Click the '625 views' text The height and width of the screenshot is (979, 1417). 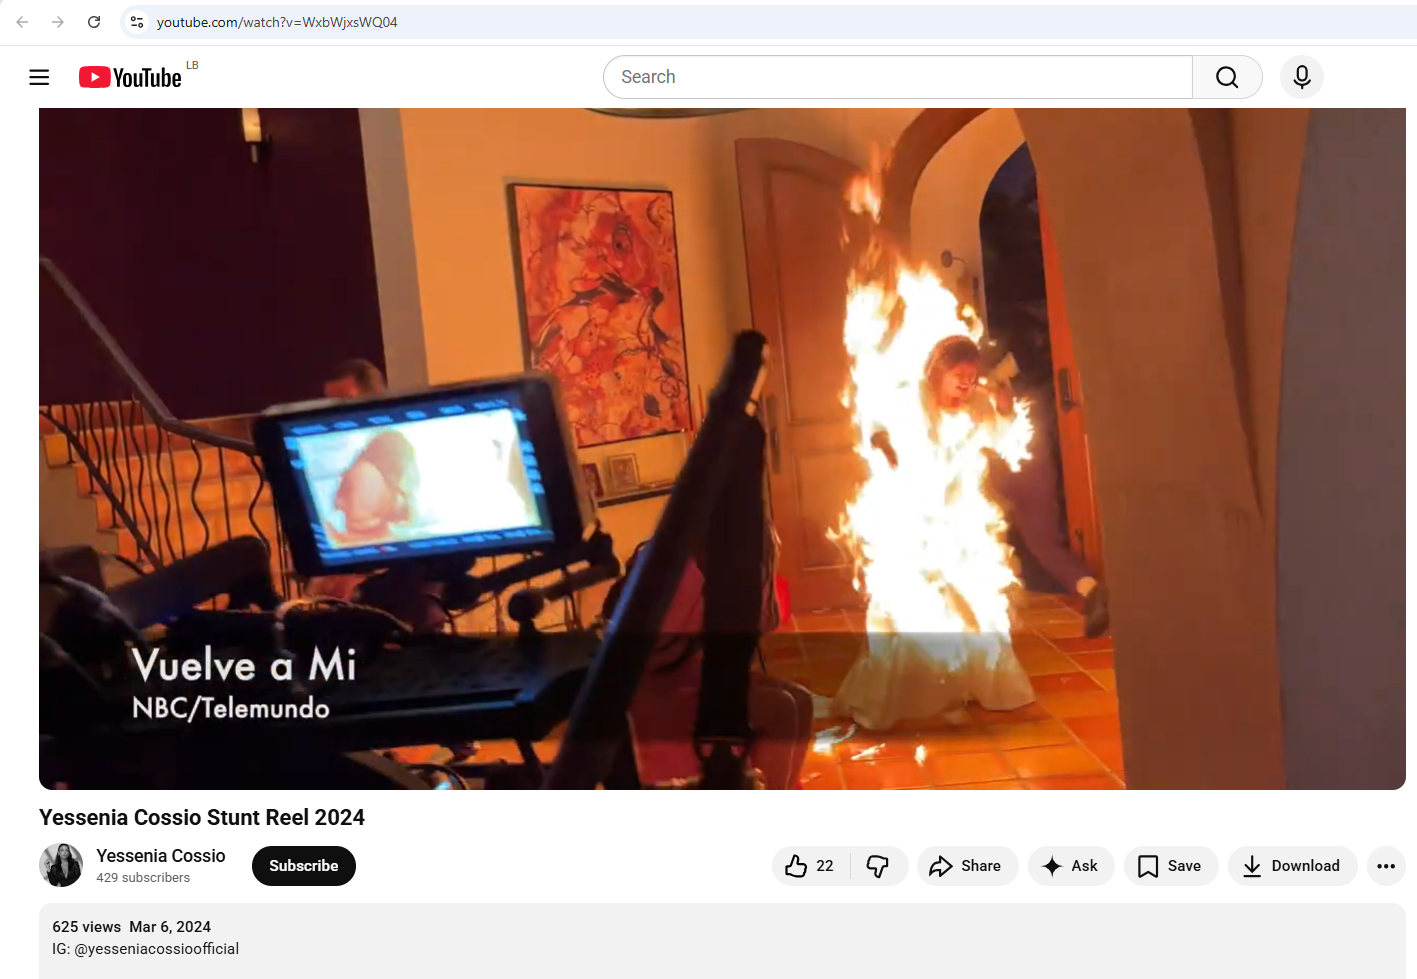87,927
